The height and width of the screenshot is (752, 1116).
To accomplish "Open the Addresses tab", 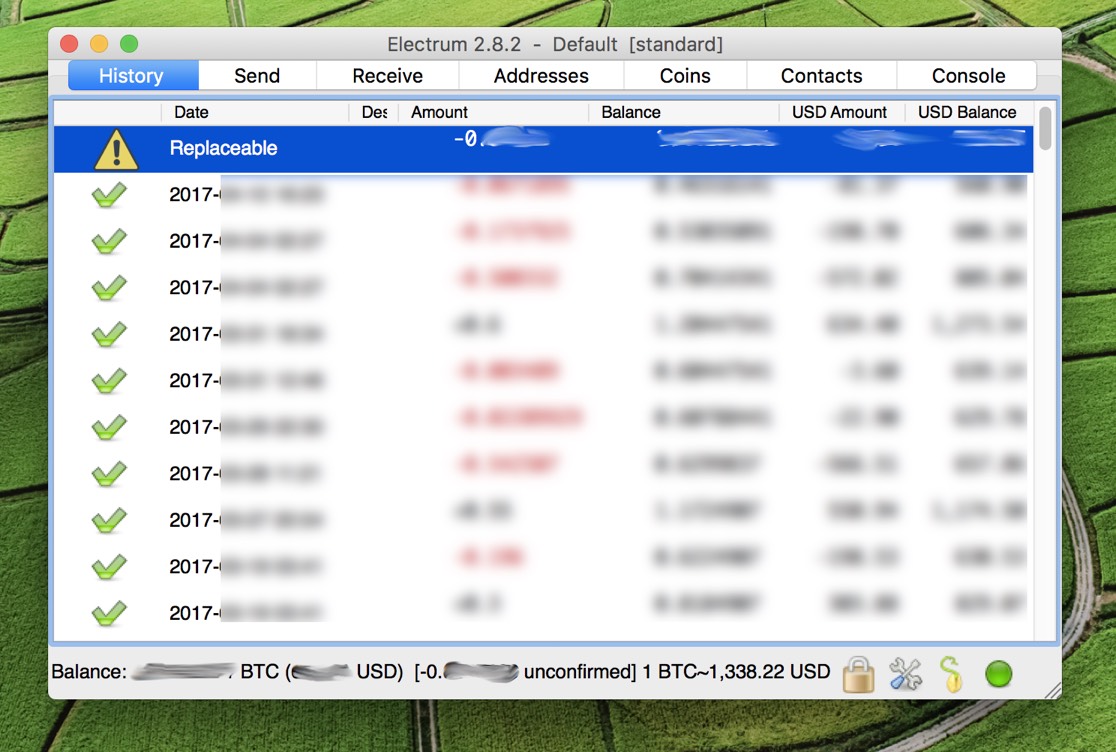I will tap(541, 75).
